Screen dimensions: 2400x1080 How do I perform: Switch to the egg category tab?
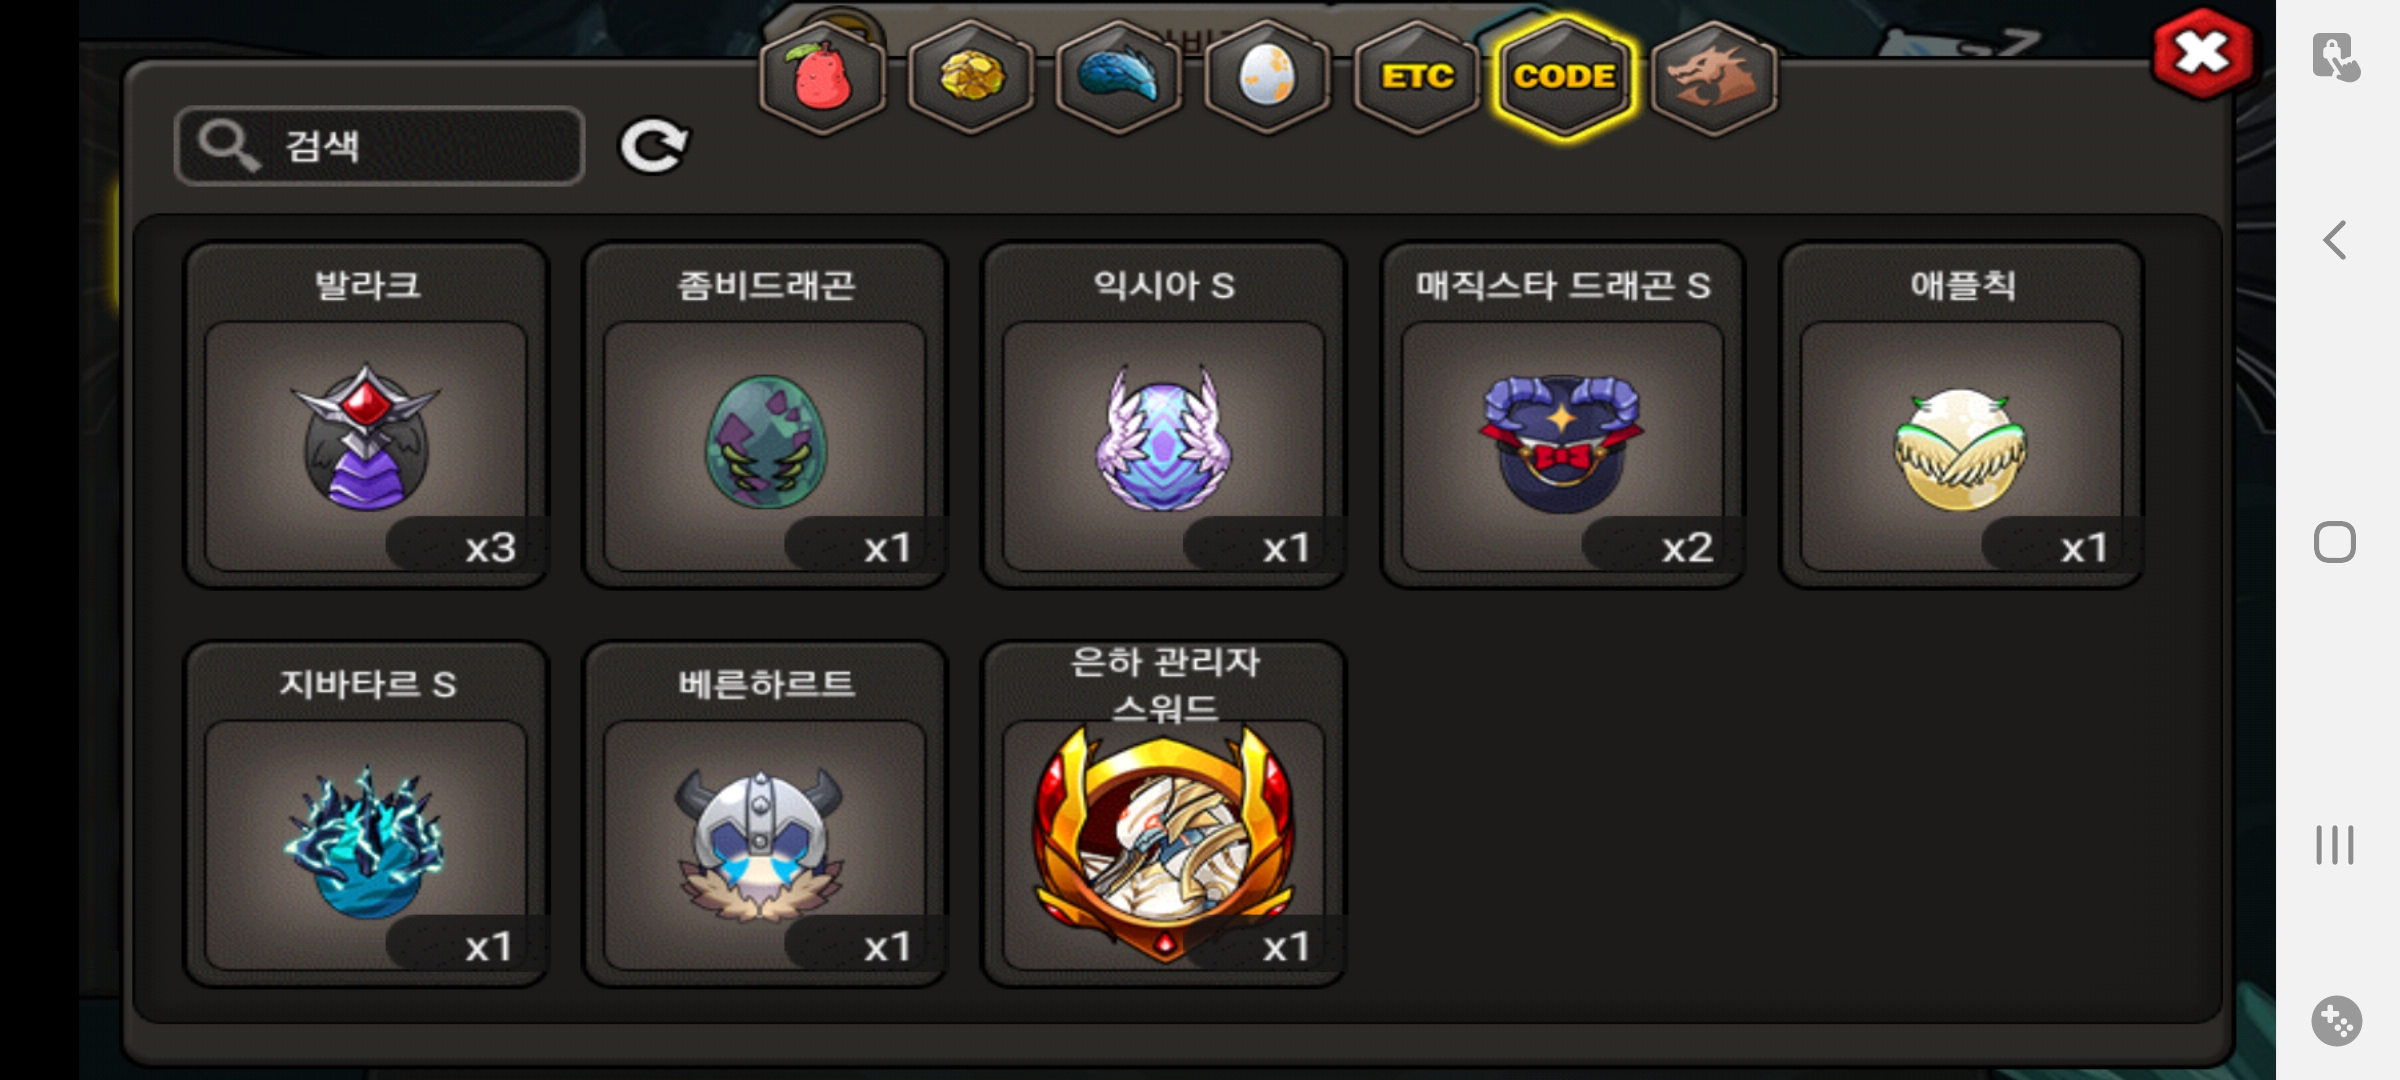tap(1267, 77)
